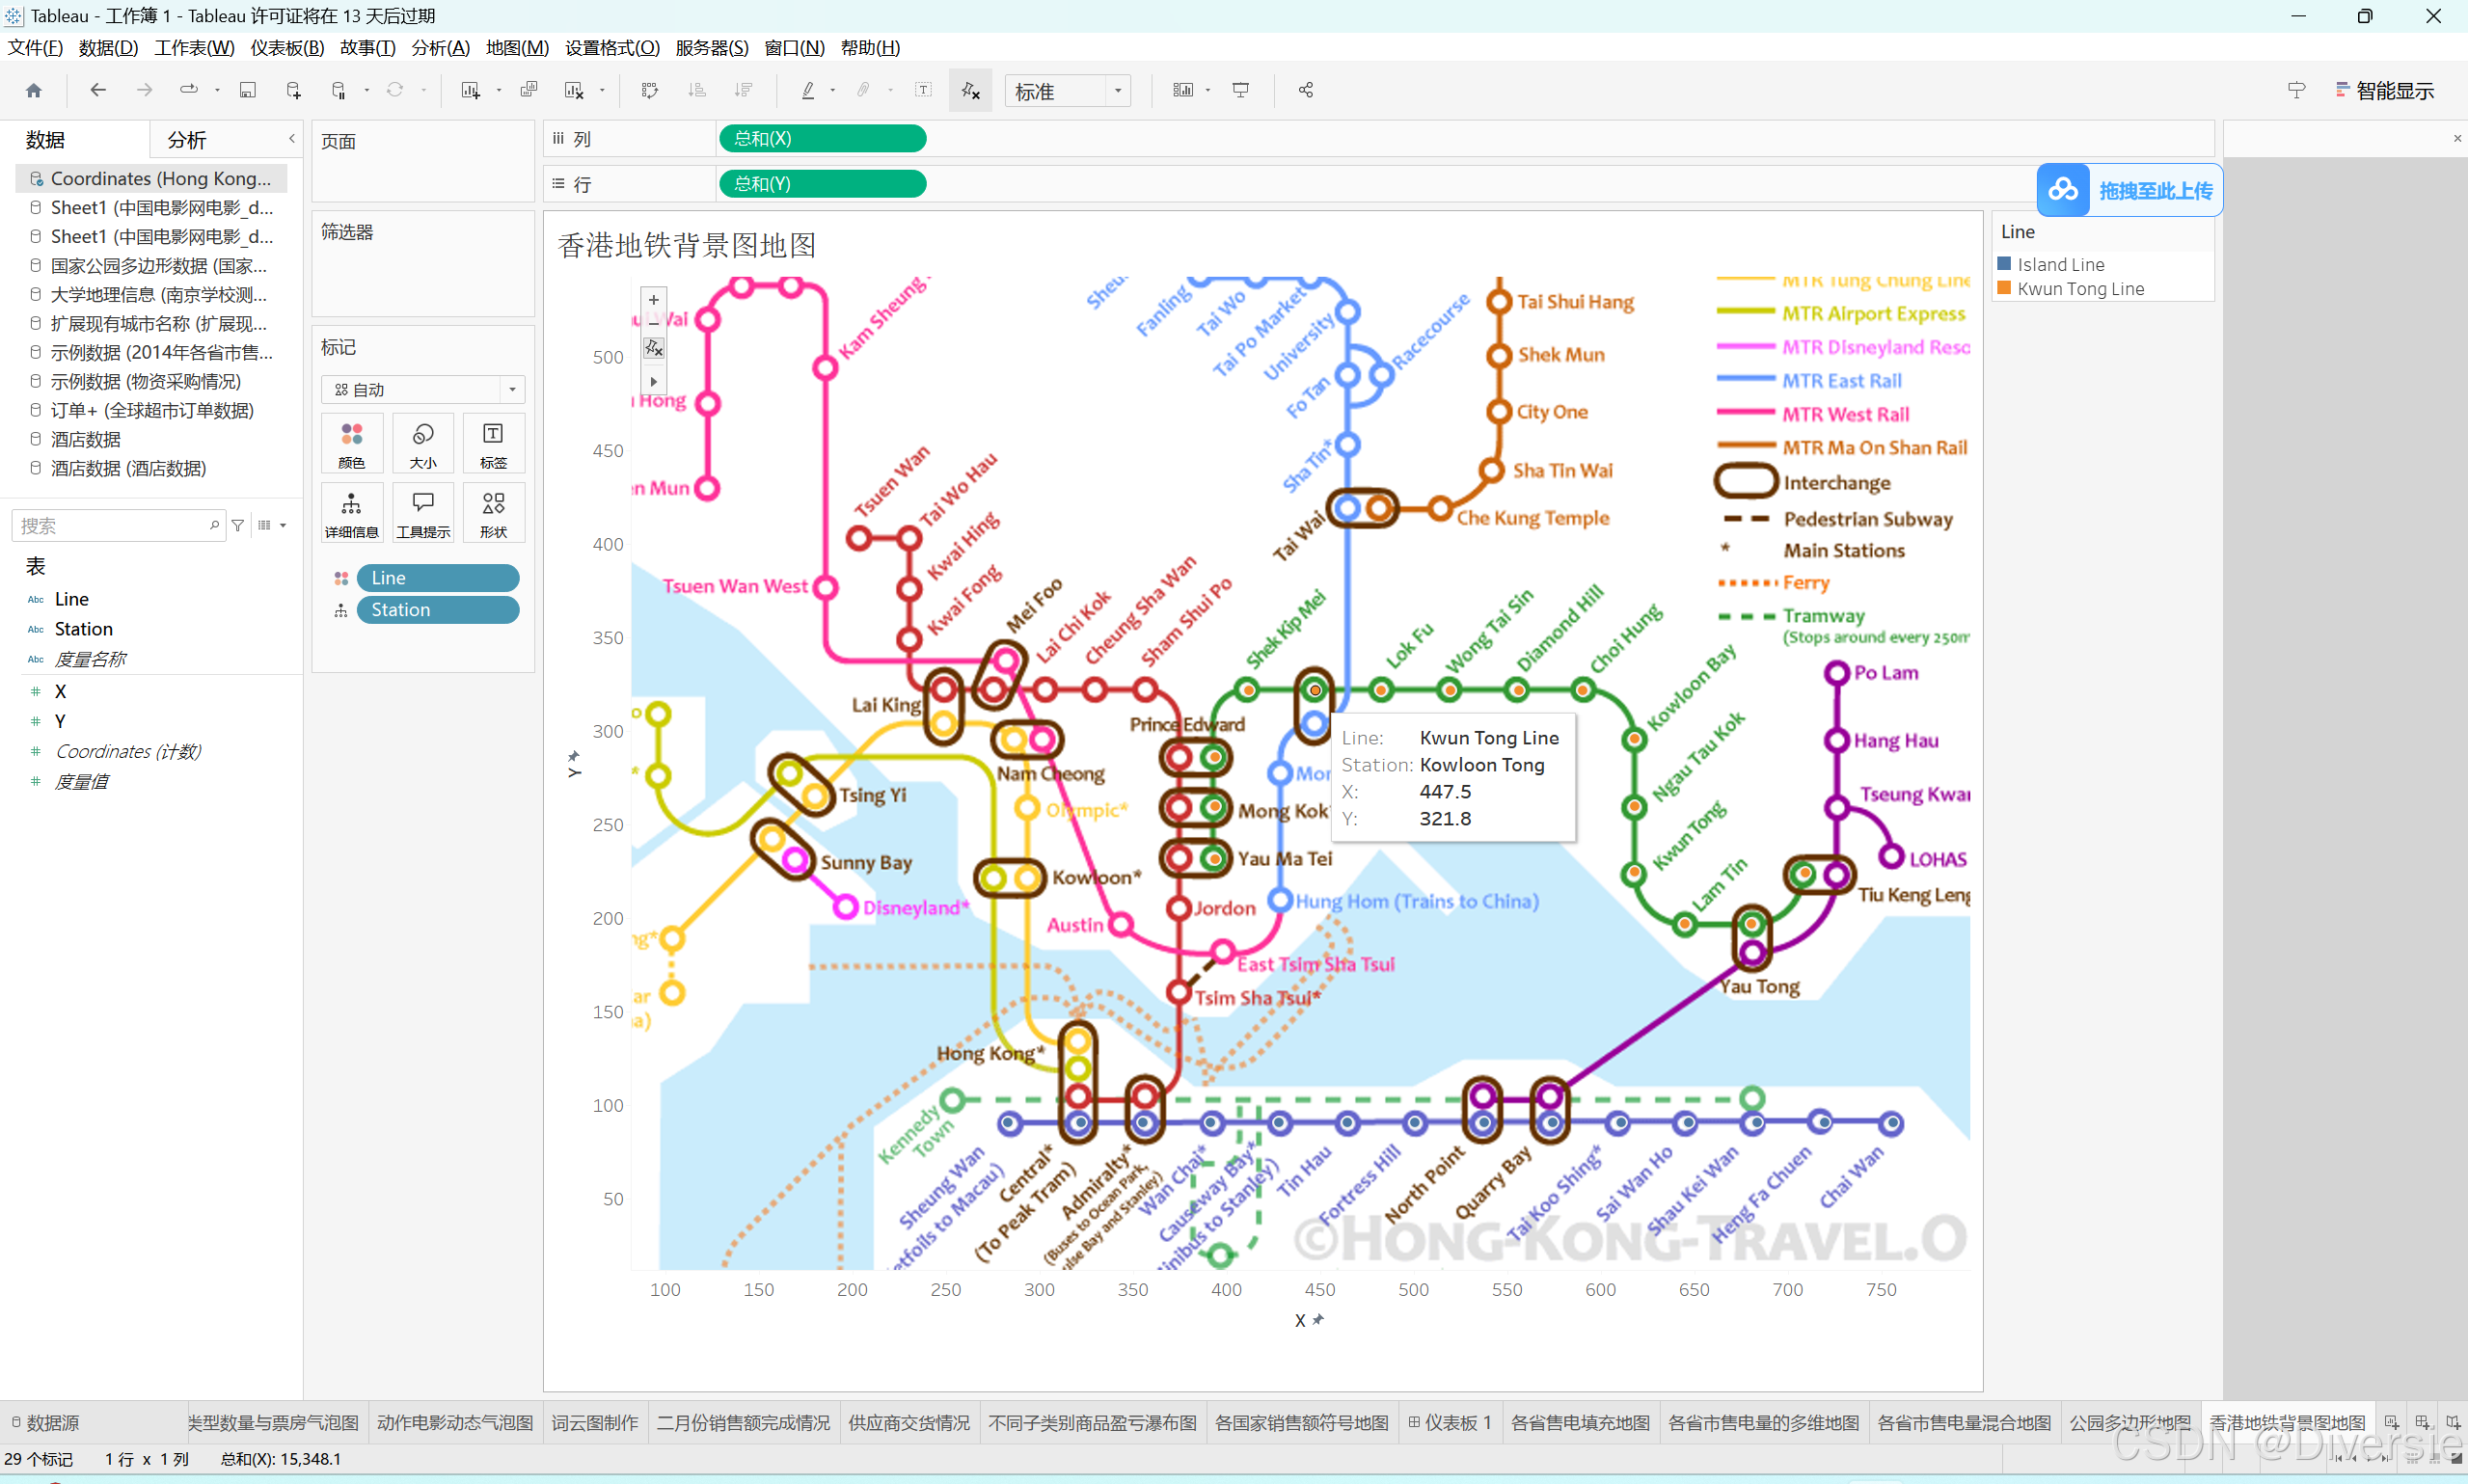Select the X measure field

pos(60,691)
